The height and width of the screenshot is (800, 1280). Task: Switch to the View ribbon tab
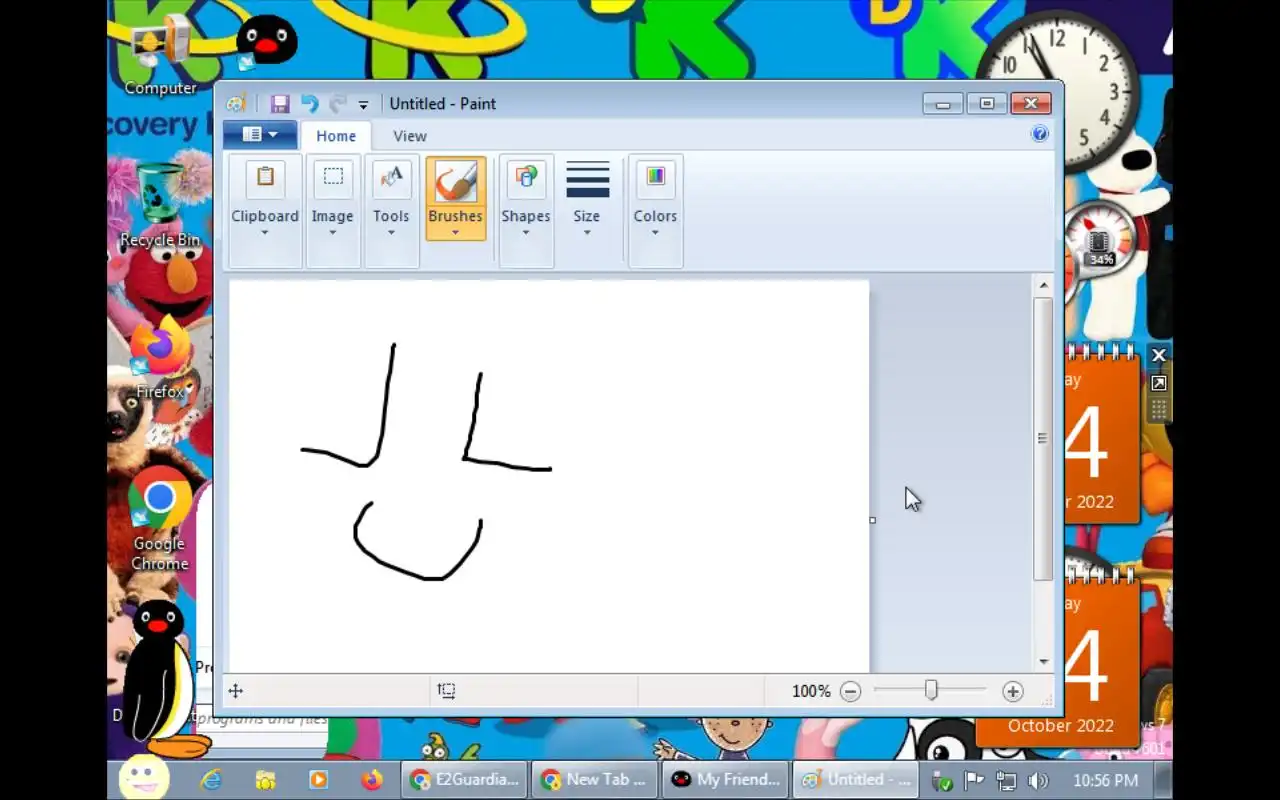tap(410, 136)
